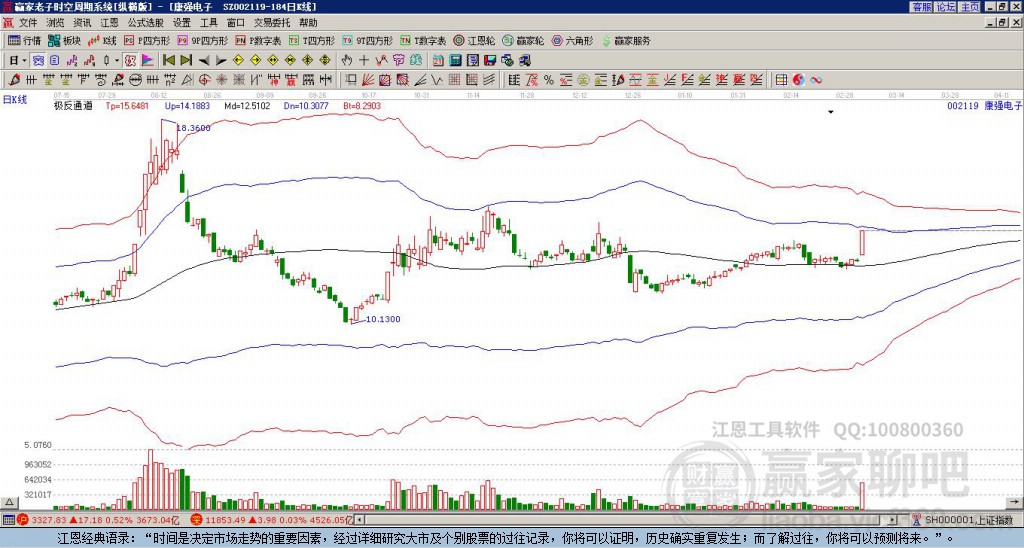
Task: Click the 主页 homepage button
Action: [970, 7]
